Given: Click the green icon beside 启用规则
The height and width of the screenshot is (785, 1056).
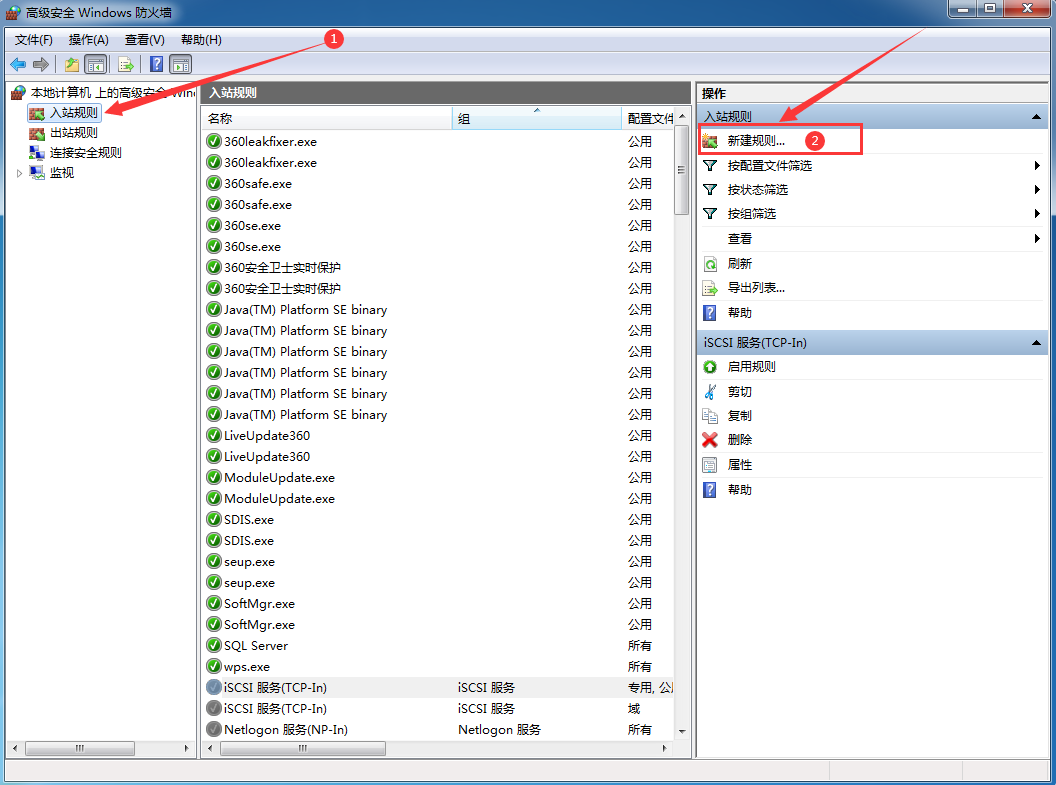Looking at the screenshot, I should (x=710, y=367).
